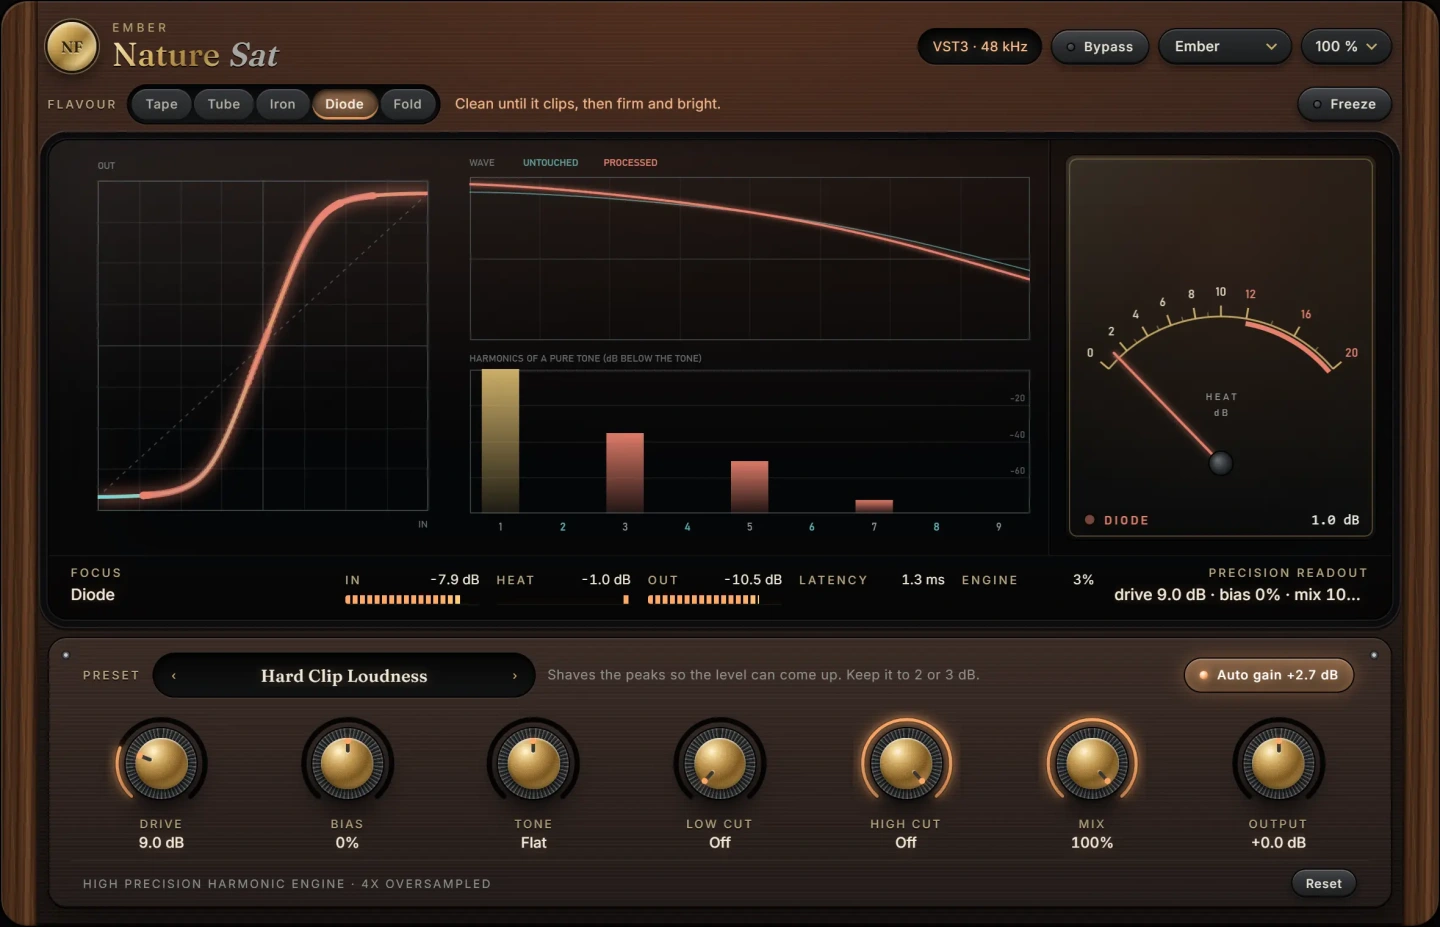The width and height of the screenshot is (1440, 927).
Task: Click the transfer curve graph
Action: coord(263,346)
